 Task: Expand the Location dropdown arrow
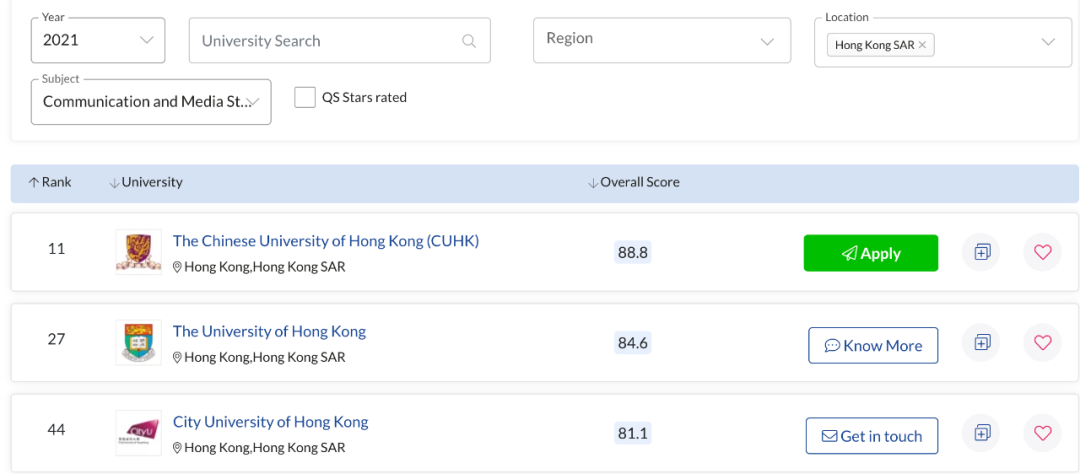click(1048, 42)
